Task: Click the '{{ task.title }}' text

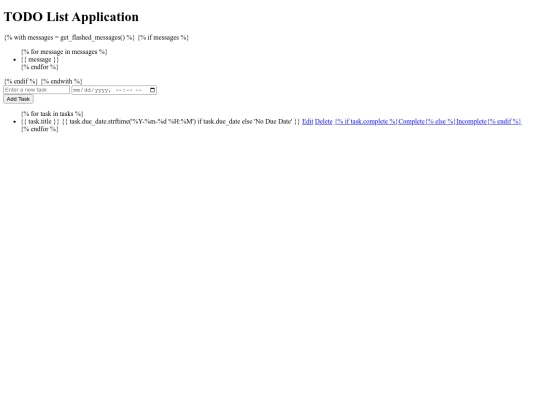Action: (40, 122)
